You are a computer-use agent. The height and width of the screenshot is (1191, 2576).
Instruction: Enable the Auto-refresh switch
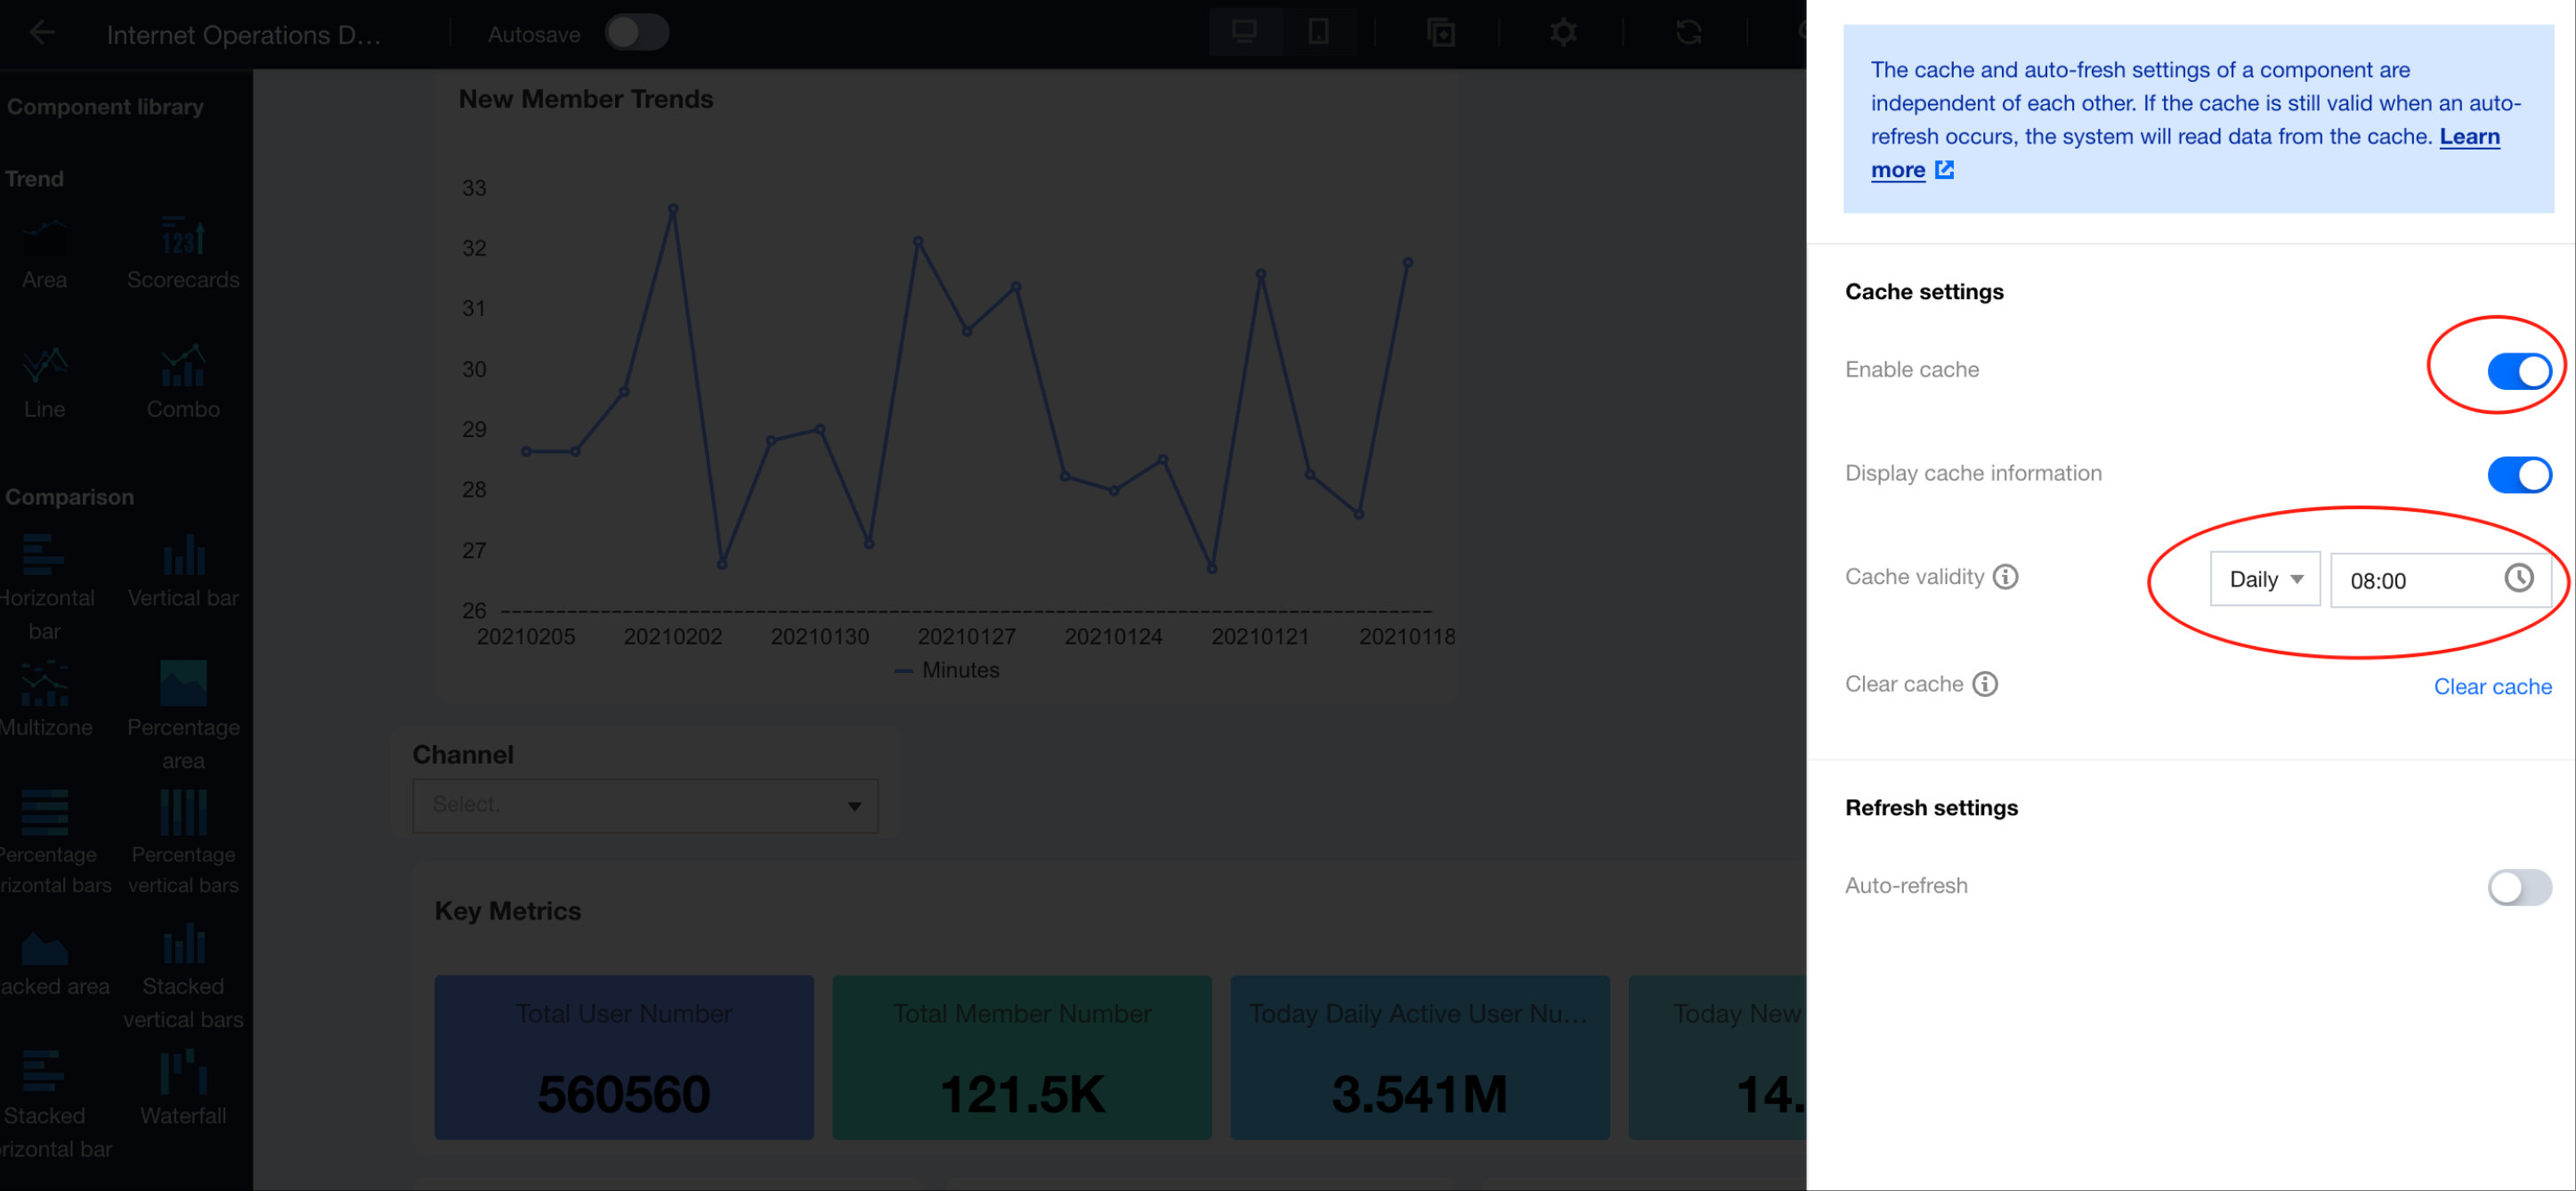(2518, 887)
